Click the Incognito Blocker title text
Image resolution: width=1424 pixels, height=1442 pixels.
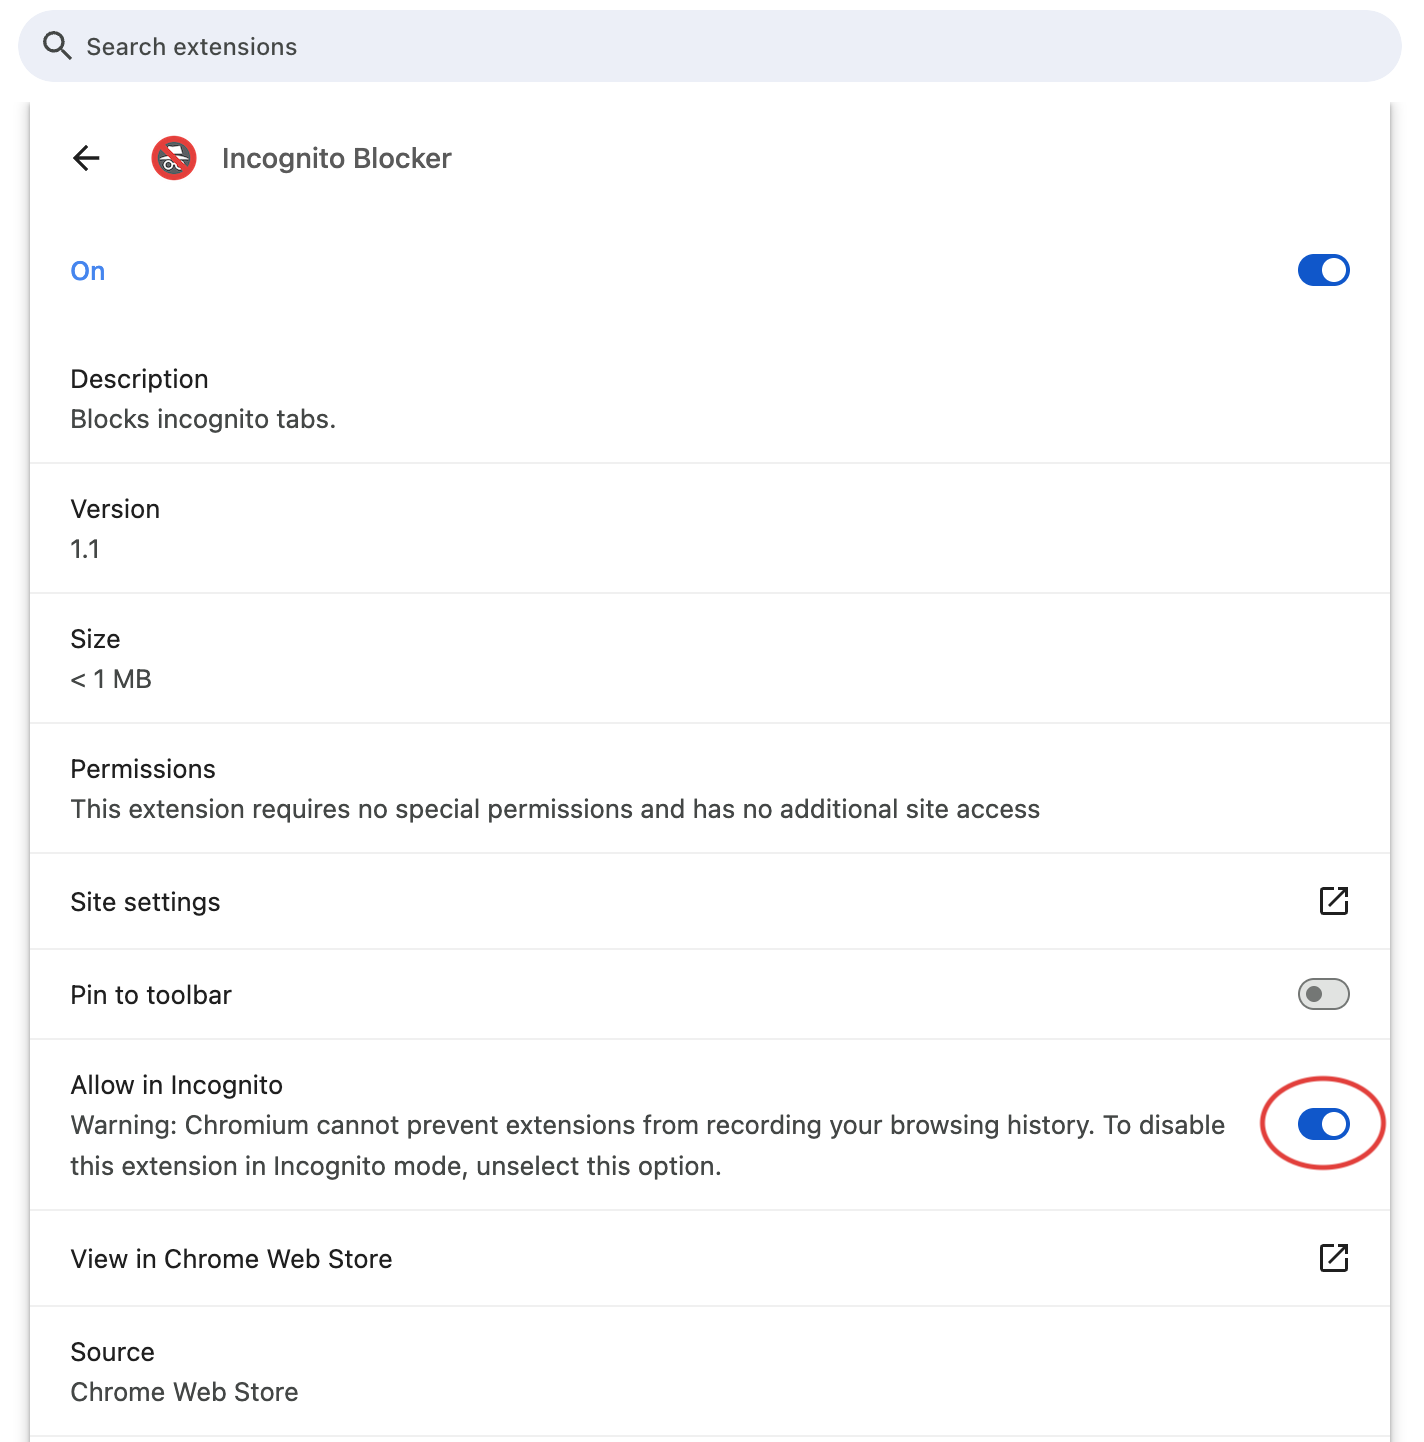(337, 158)
